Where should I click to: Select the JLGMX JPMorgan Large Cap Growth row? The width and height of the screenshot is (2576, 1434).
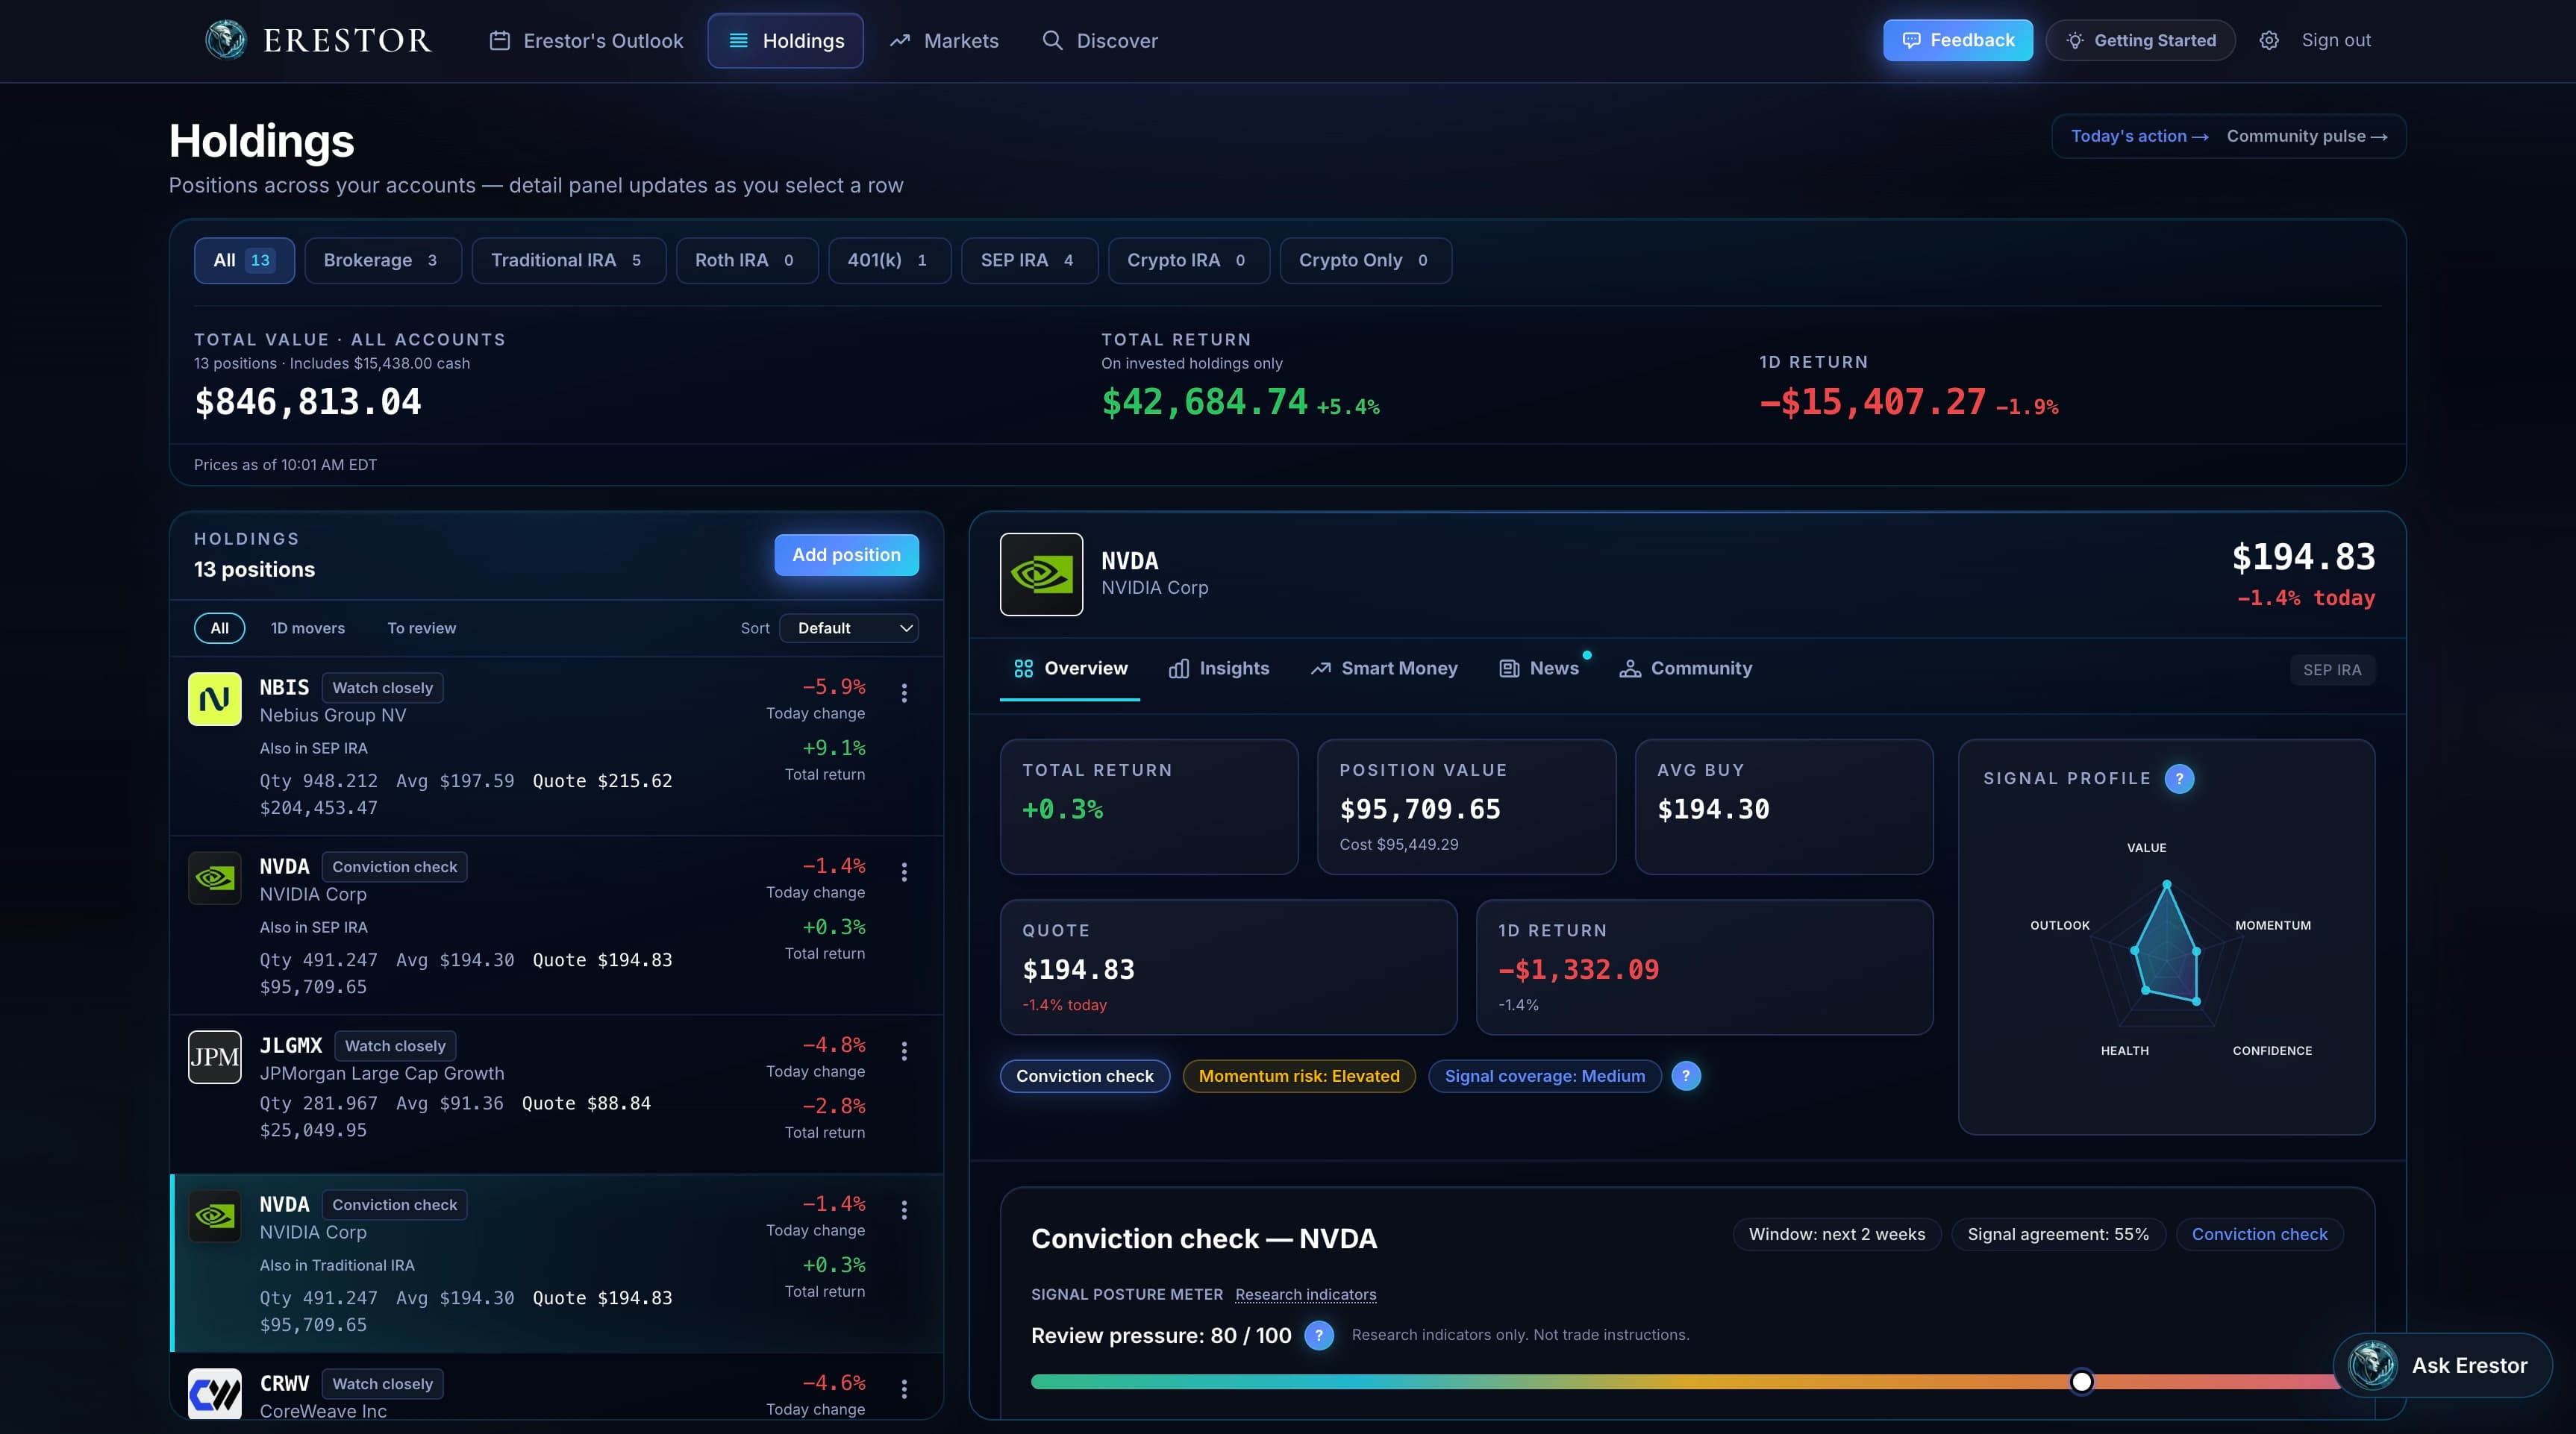pyautogui.click(x=557, y=1094)
